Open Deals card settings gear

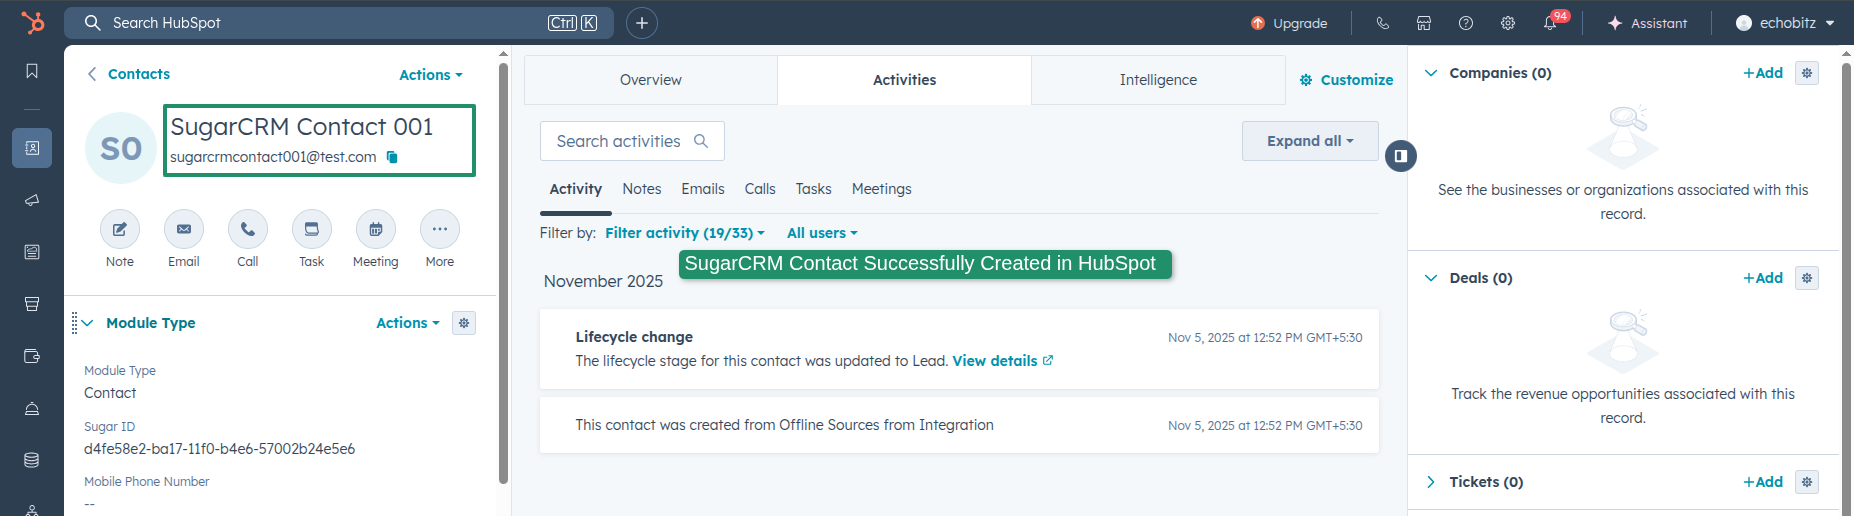click(1807, 278)
